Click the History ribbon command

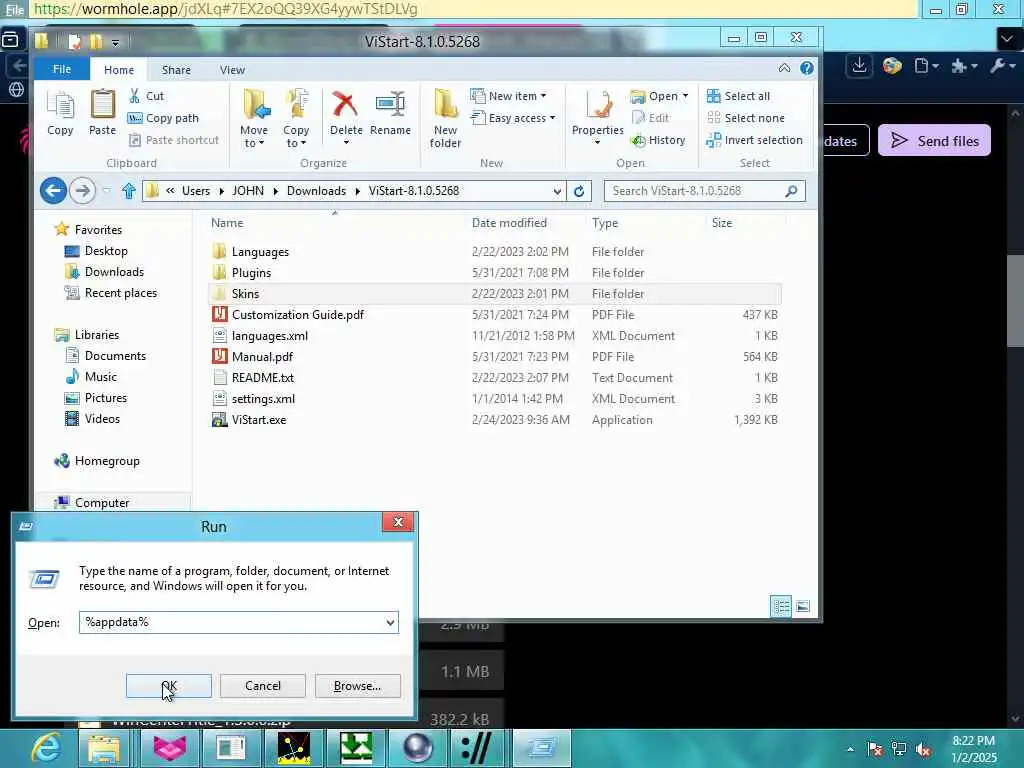coord(658,140)
